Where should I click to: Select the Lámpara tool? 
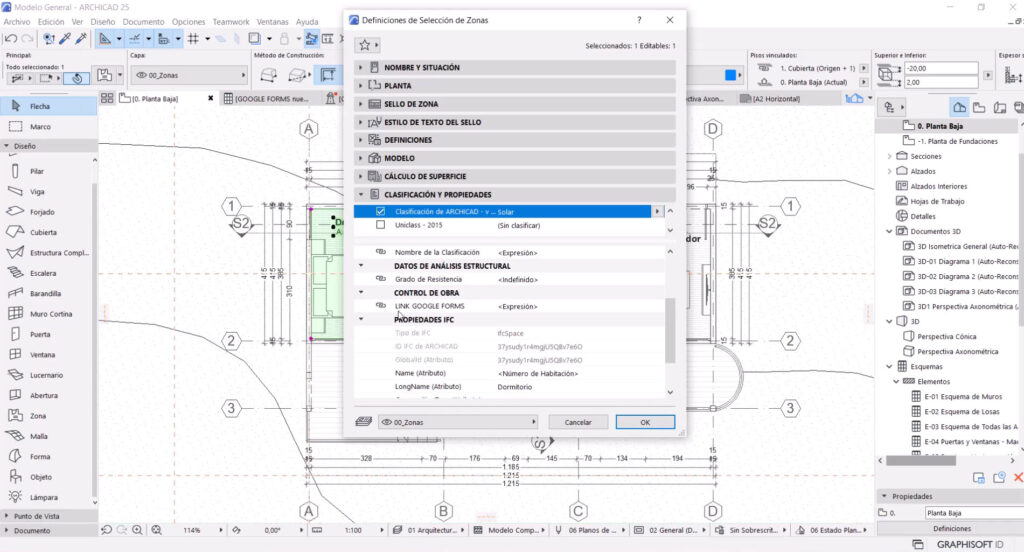[x=45, y=497]
